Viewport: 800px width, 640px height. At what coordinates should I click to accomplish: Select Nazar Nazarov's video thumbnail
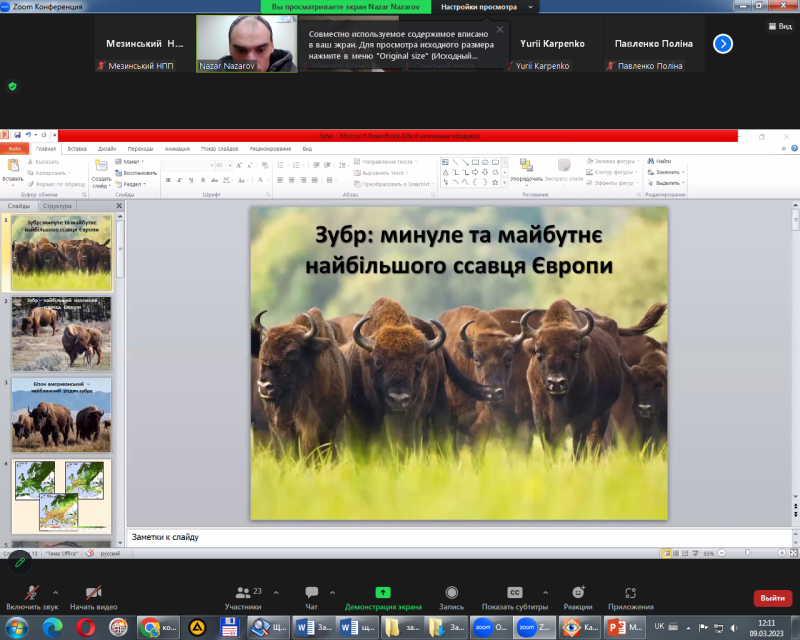pyautogui.click(x=246, y=44)
